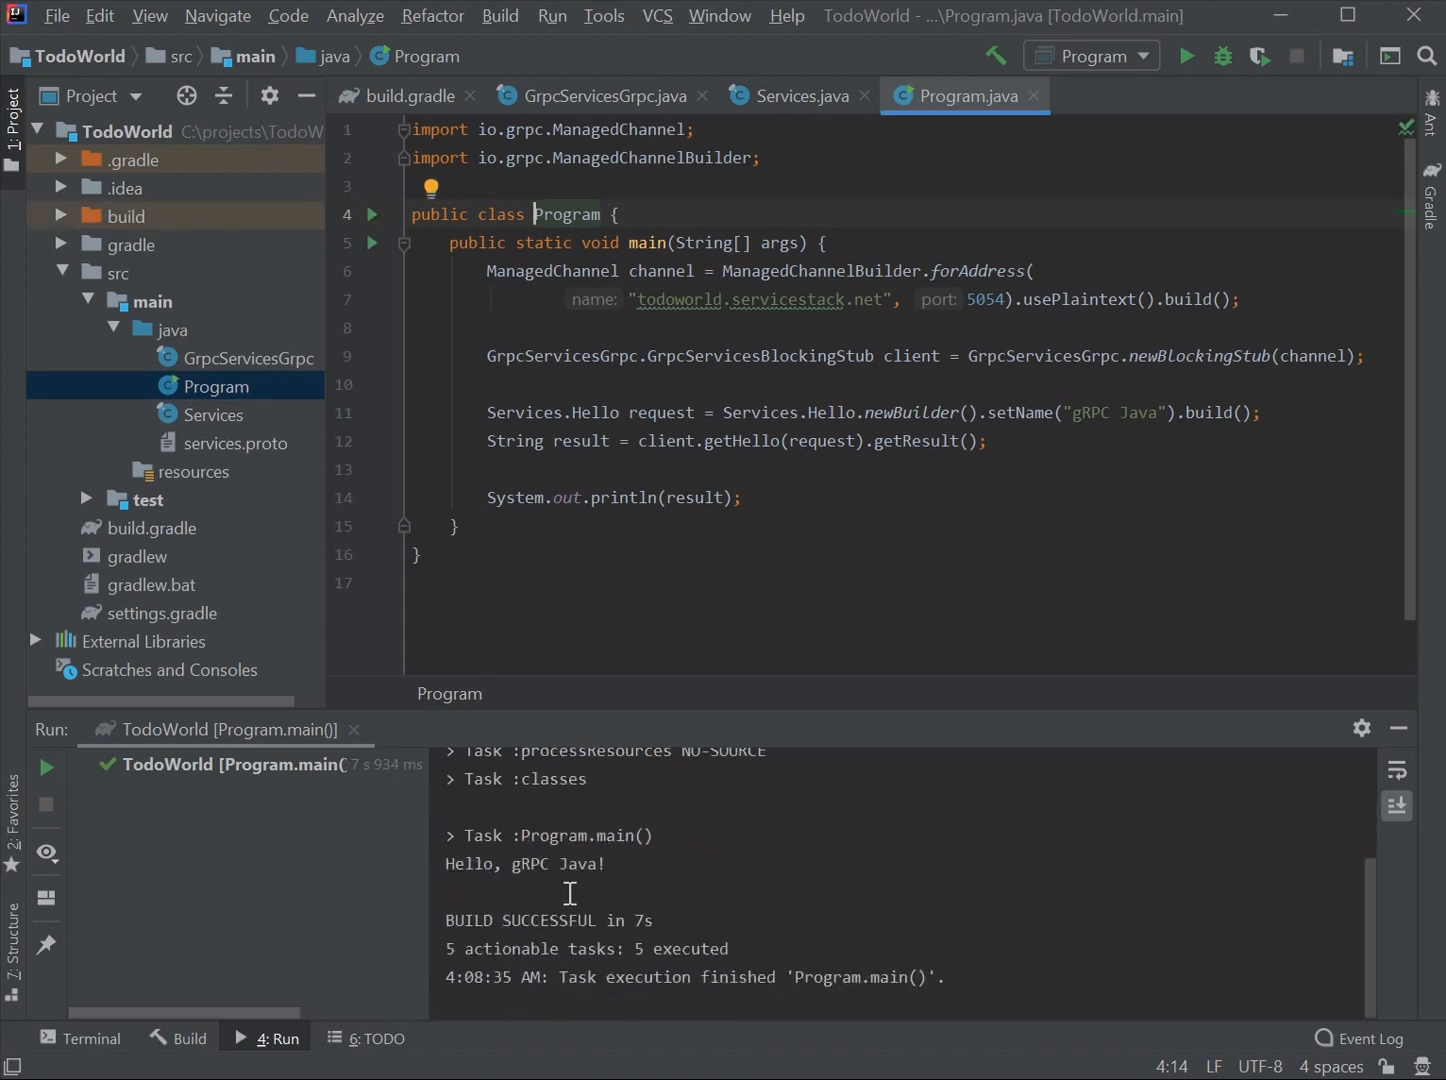Open Search Everywhere with the magnifier icon
This screenshot has height=1080, width=1446.
coord(1427,56)
